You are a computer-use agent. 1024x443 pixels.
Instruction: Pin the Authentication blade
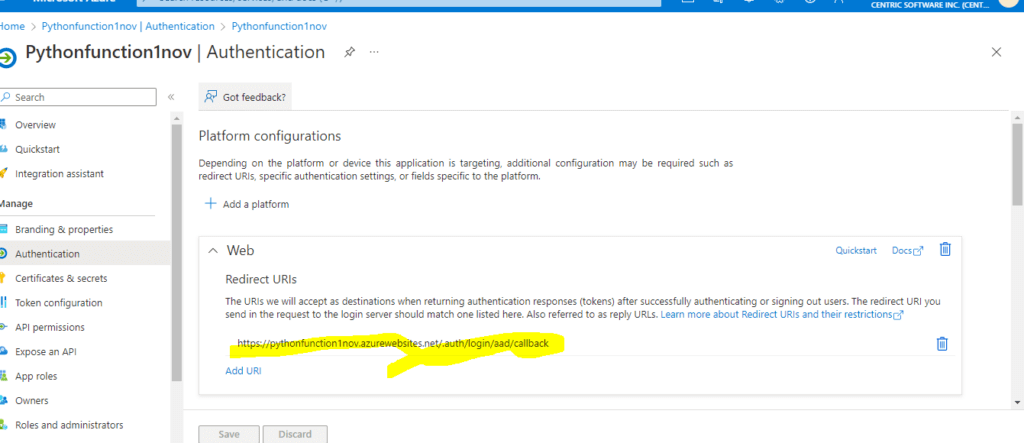pos(349,52)
